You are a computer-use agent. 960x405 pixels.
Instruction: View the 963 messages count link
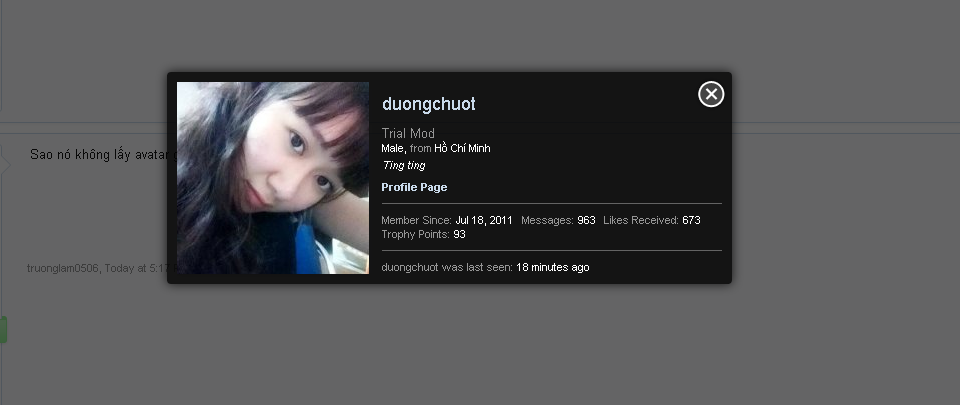586,220
